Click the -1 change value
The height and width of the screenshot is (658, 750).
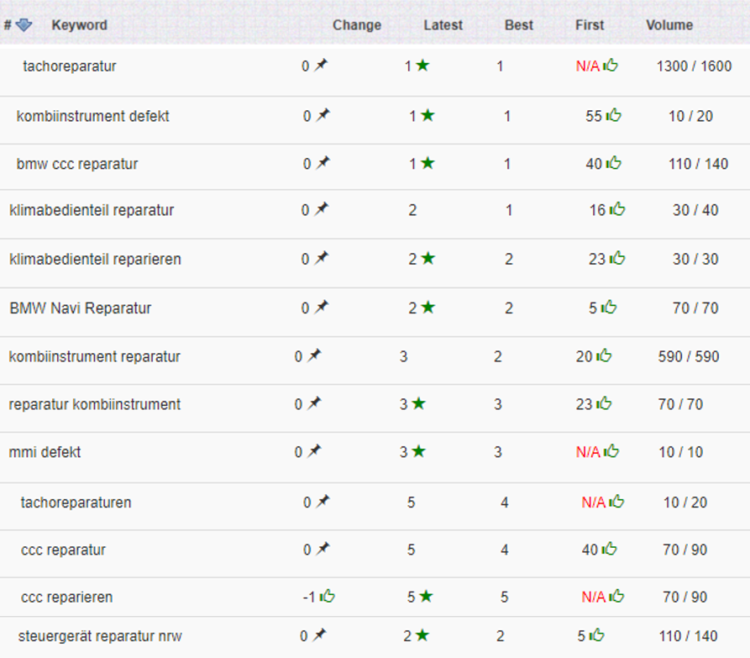(309, 597)
